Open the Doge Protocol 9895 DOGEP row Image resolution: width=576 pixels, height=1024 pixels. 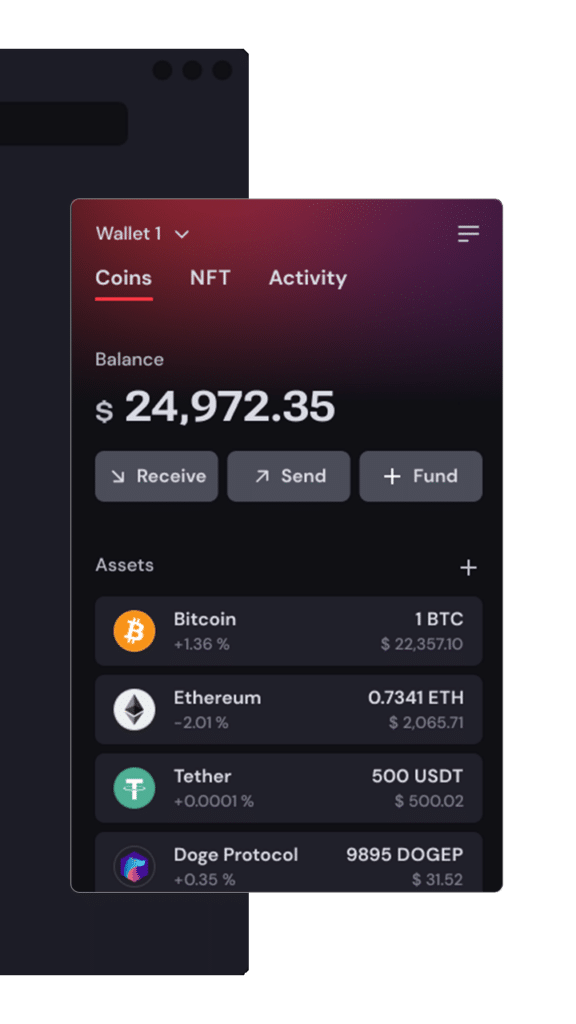pyautogui.click(x=289, y=861)
